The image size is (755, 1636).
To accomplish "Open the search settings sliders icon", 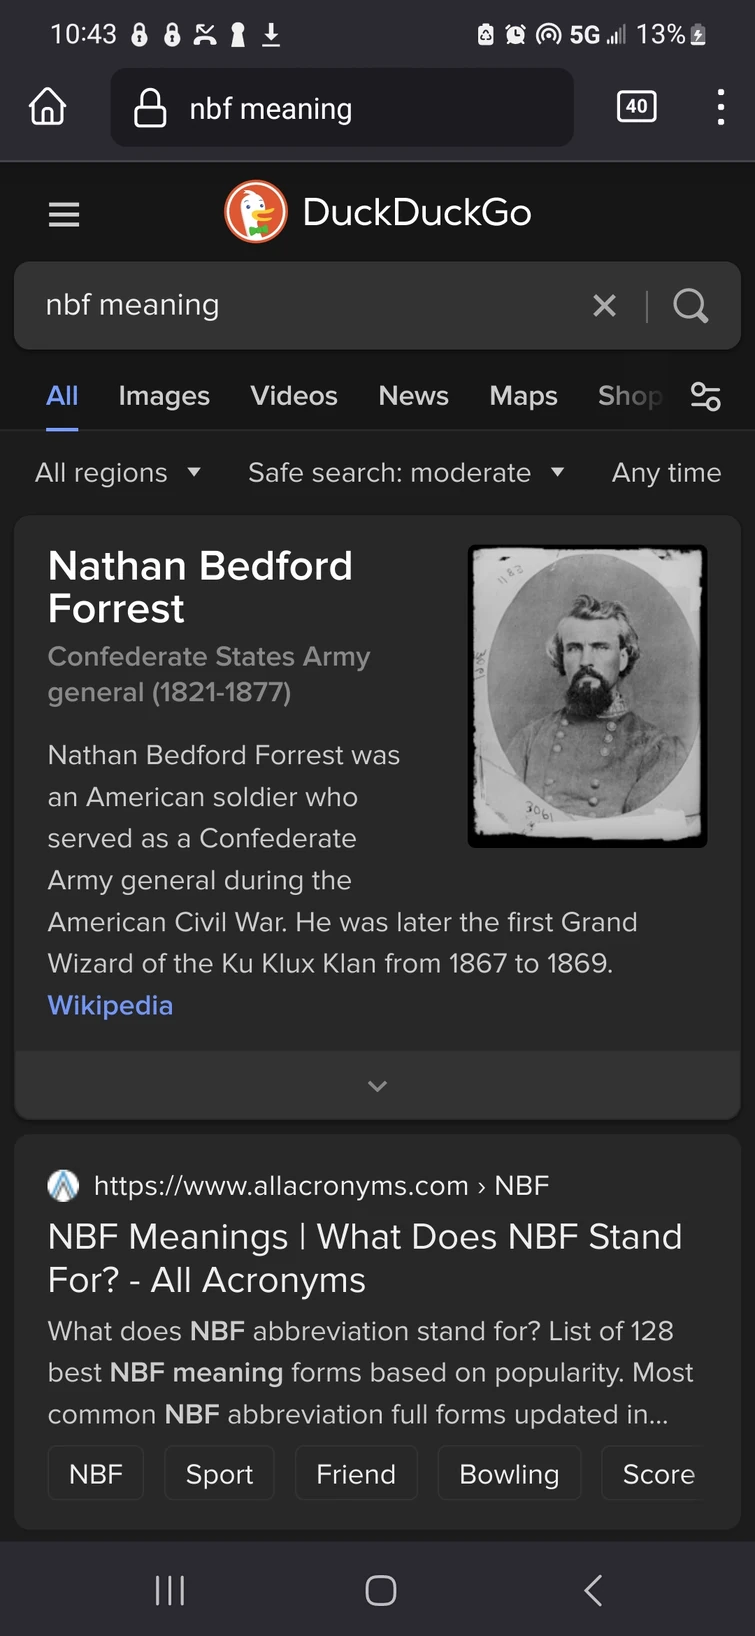I will point(705,397).
